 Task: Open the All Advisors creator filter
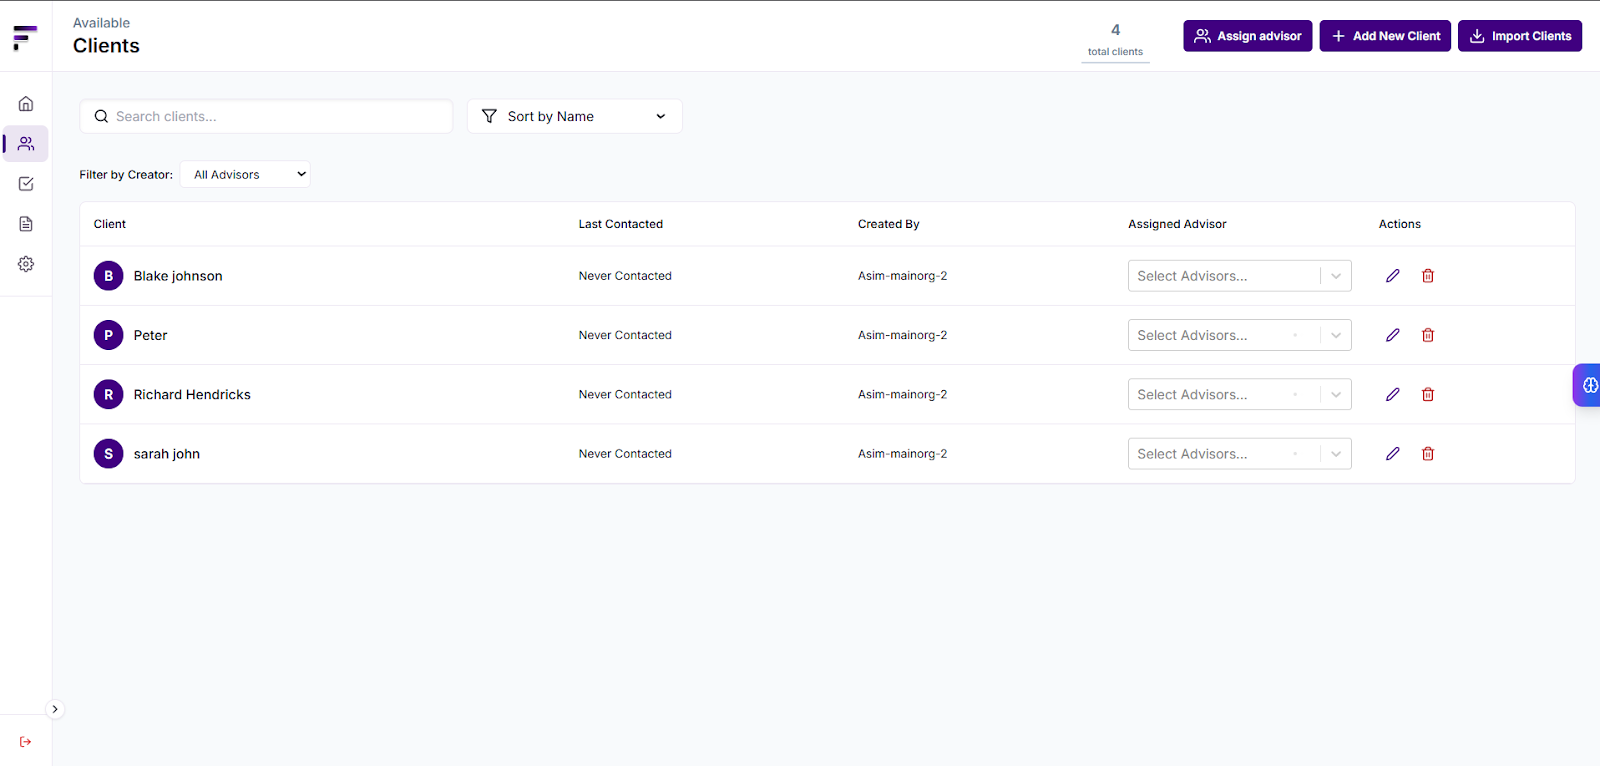pos(245,174)
